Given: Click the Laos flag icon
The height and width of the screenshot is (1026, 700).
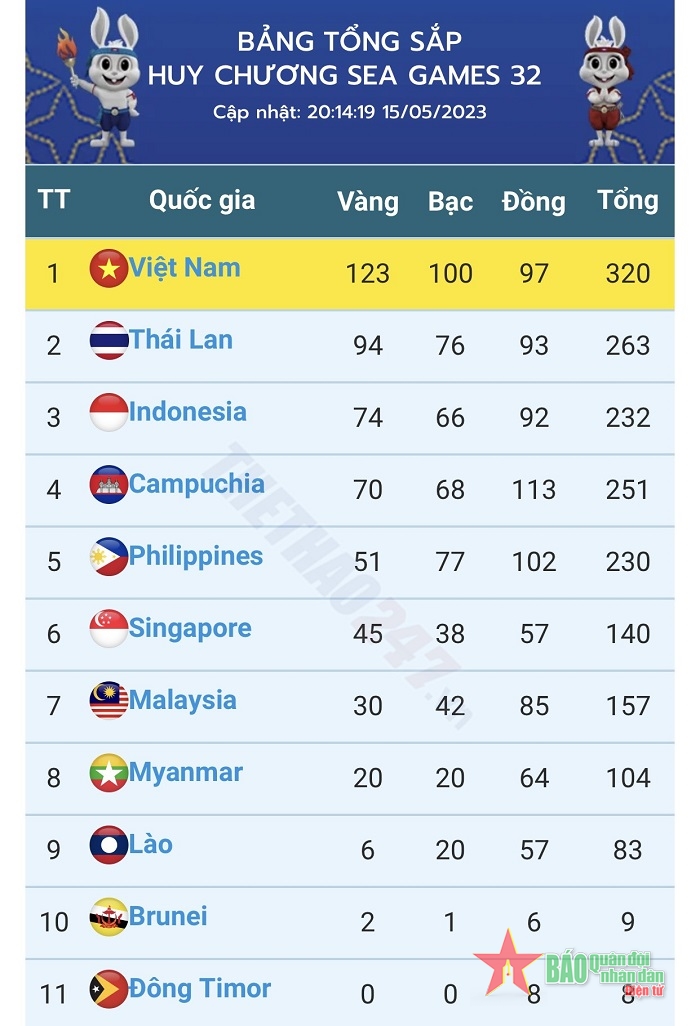Looking at the screenshot, I should [x=108, y=845].
